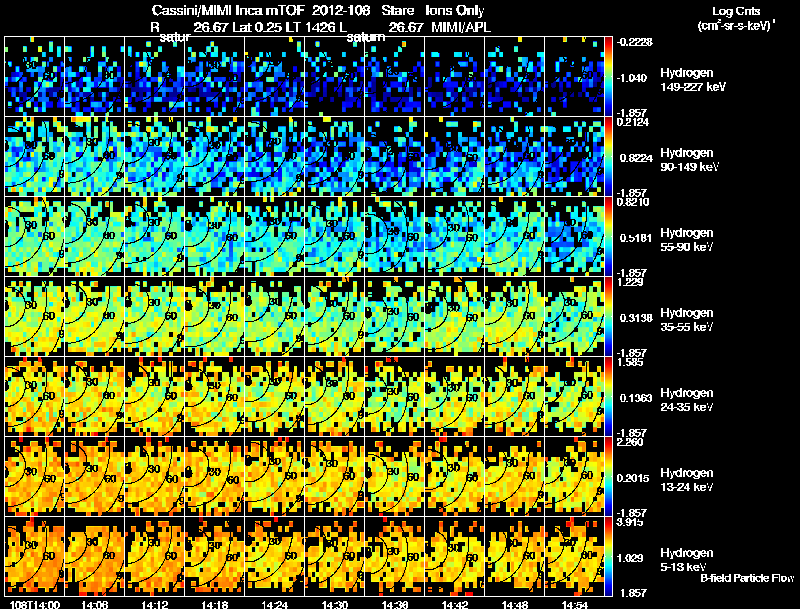Click the 0.2015 colorbar midpoint value
This screenshot has width=800, height=609.
[633, 478]
